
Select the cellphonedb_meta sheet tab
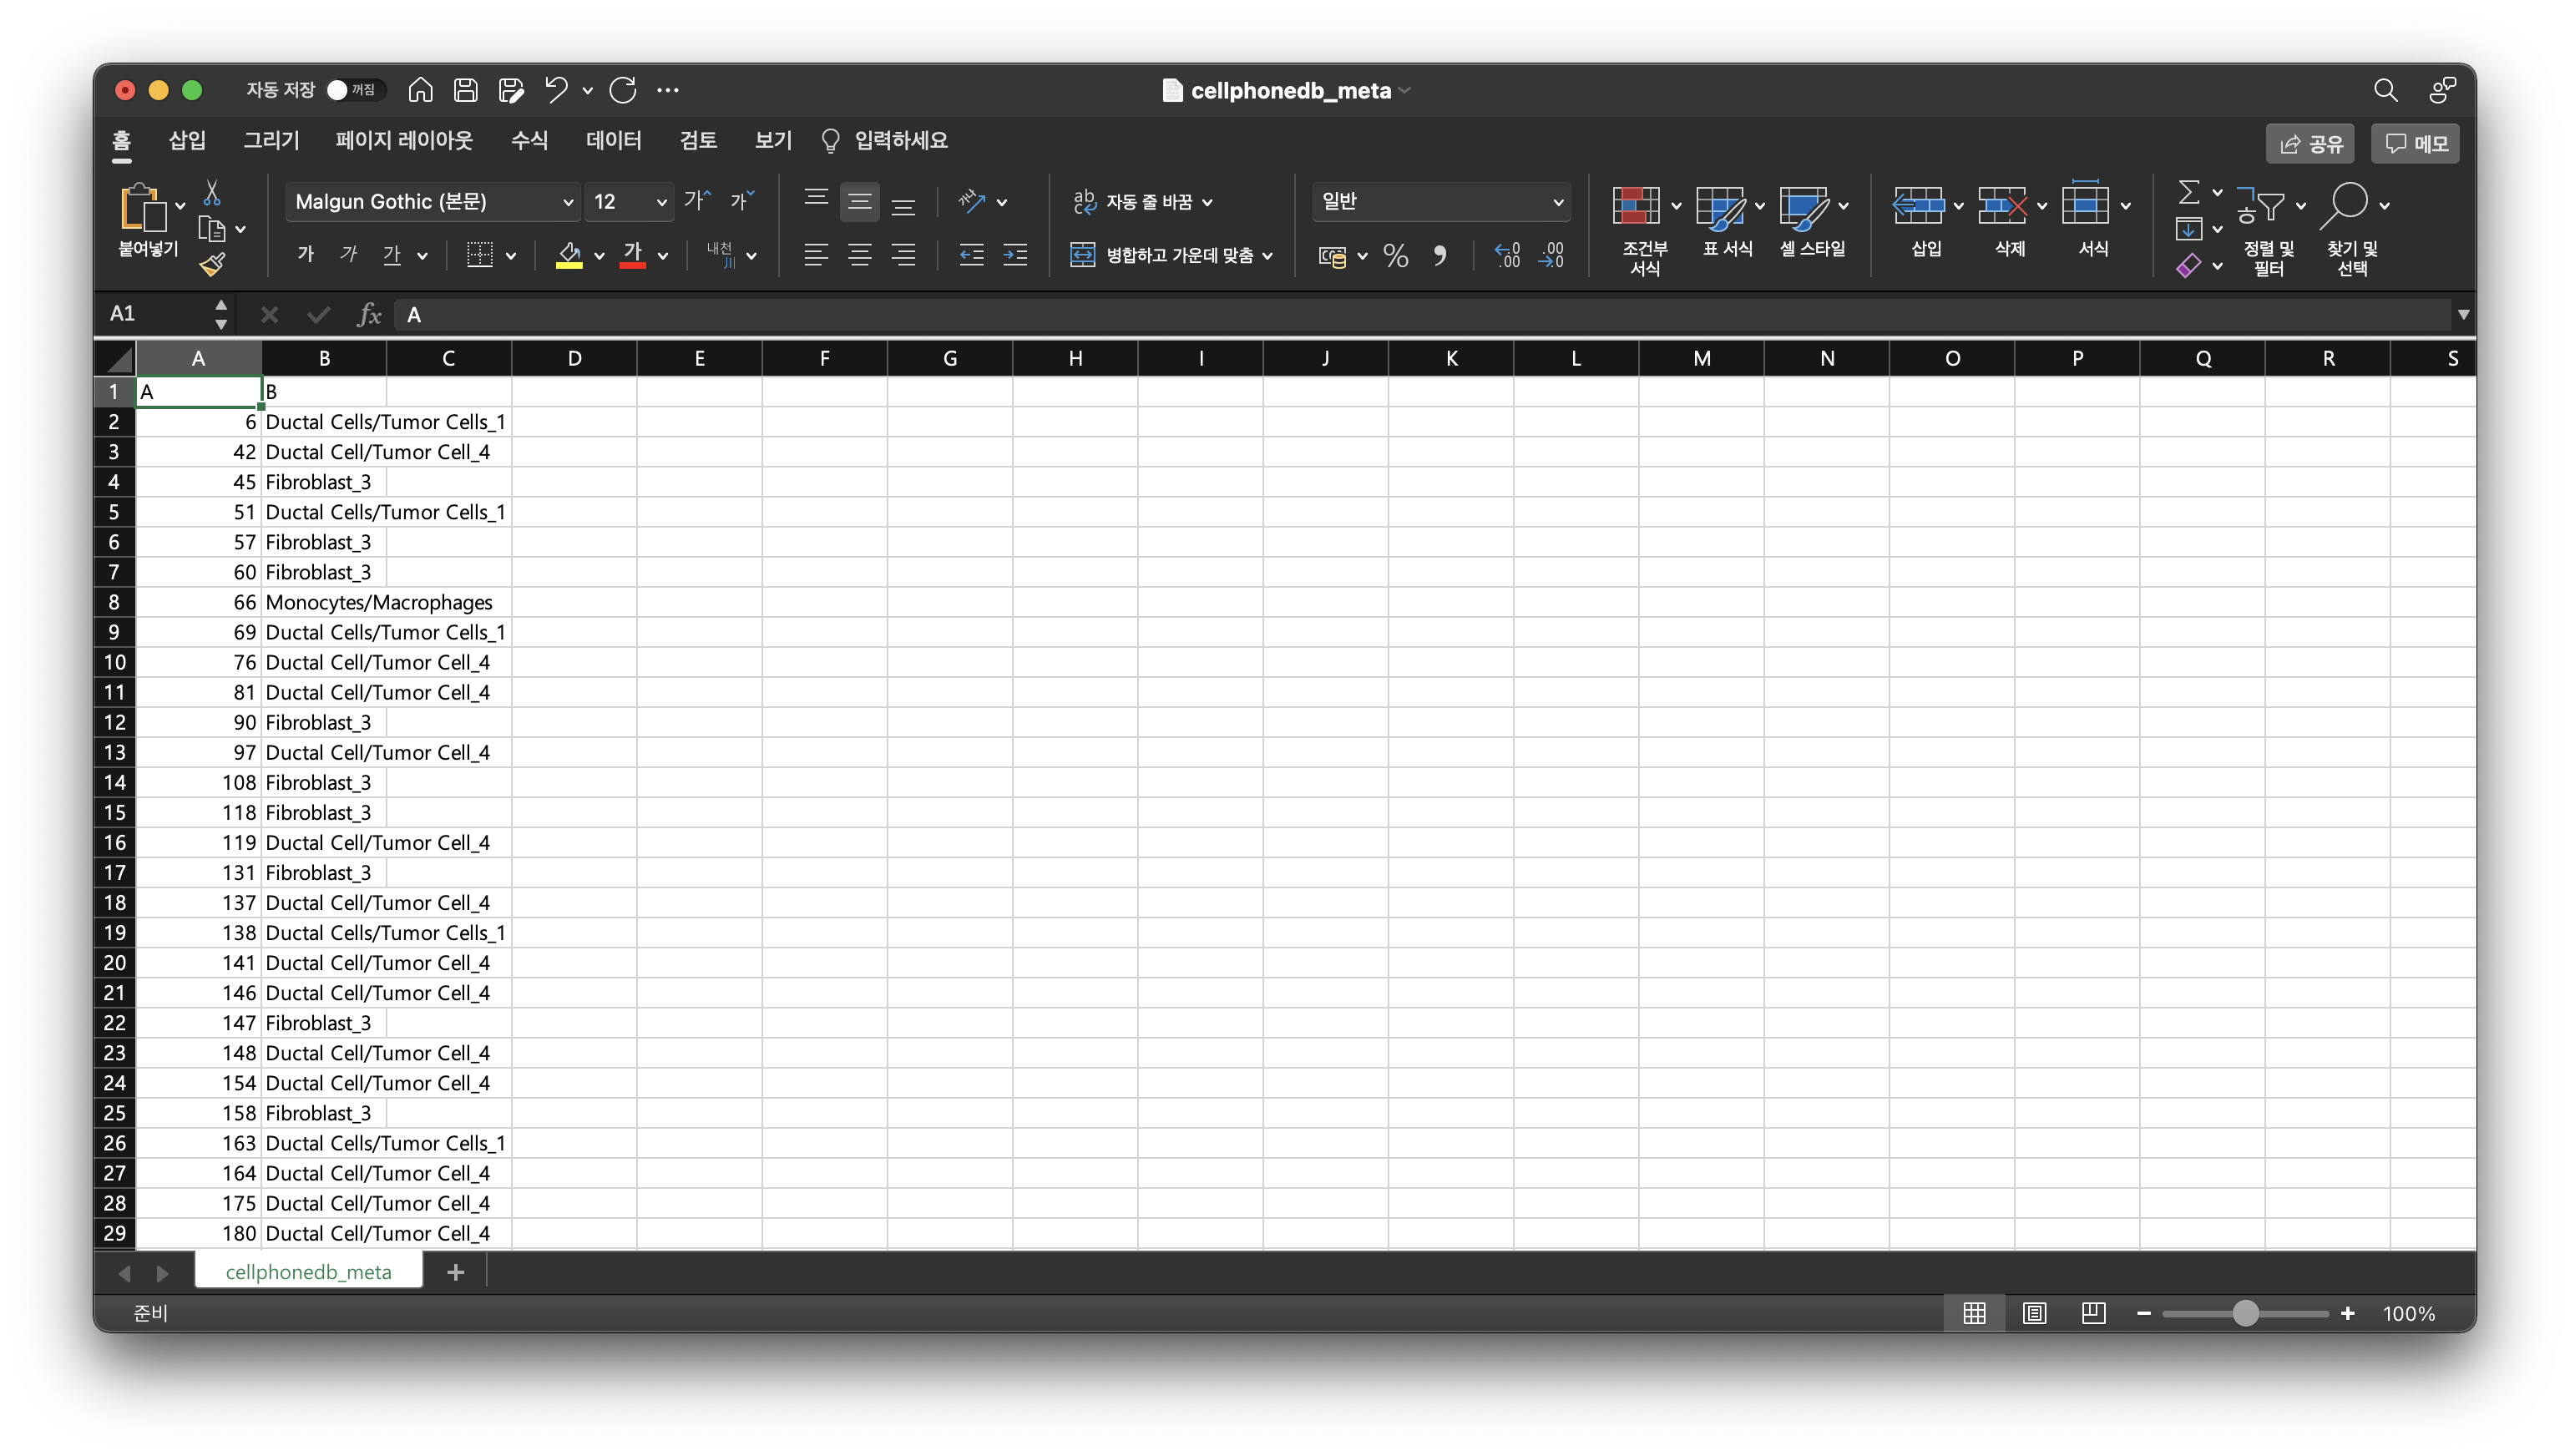pos(308,1272)
